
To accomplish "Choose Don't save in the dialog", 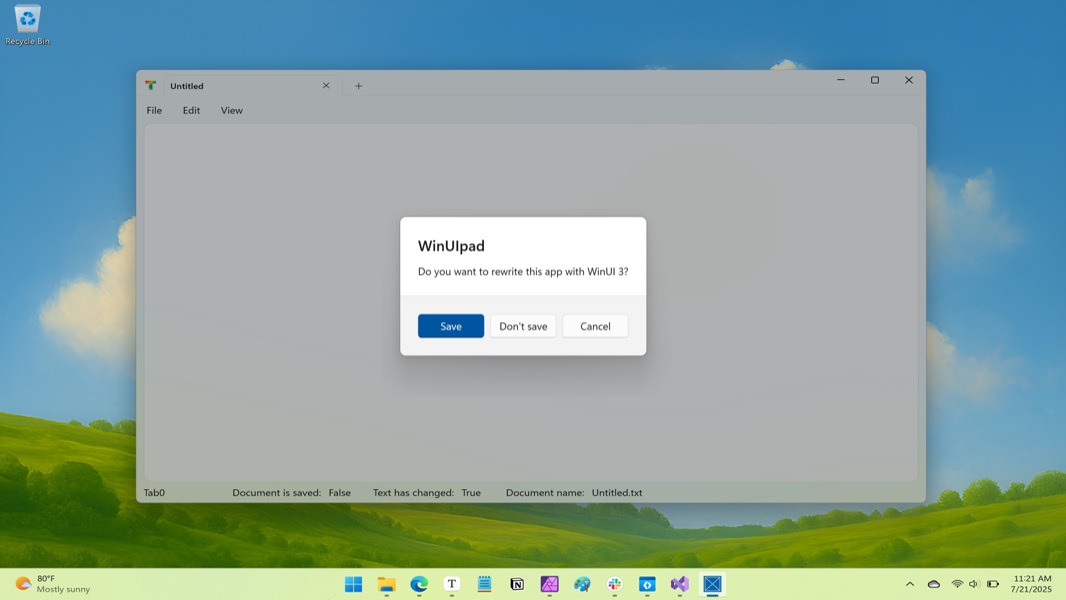I will [523, 326].
